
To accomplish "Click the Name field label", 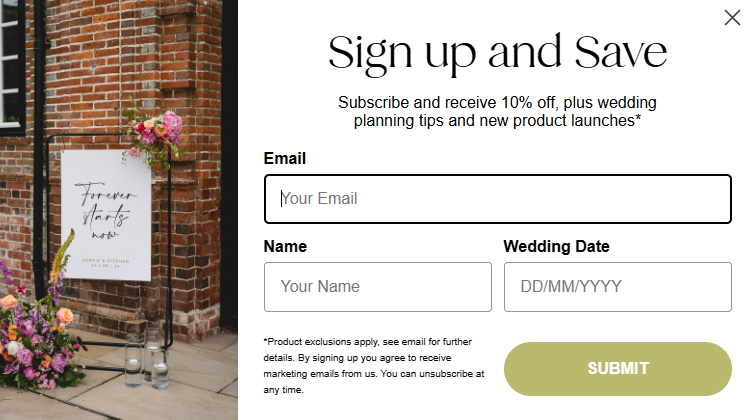I will (x=285, y=246).
